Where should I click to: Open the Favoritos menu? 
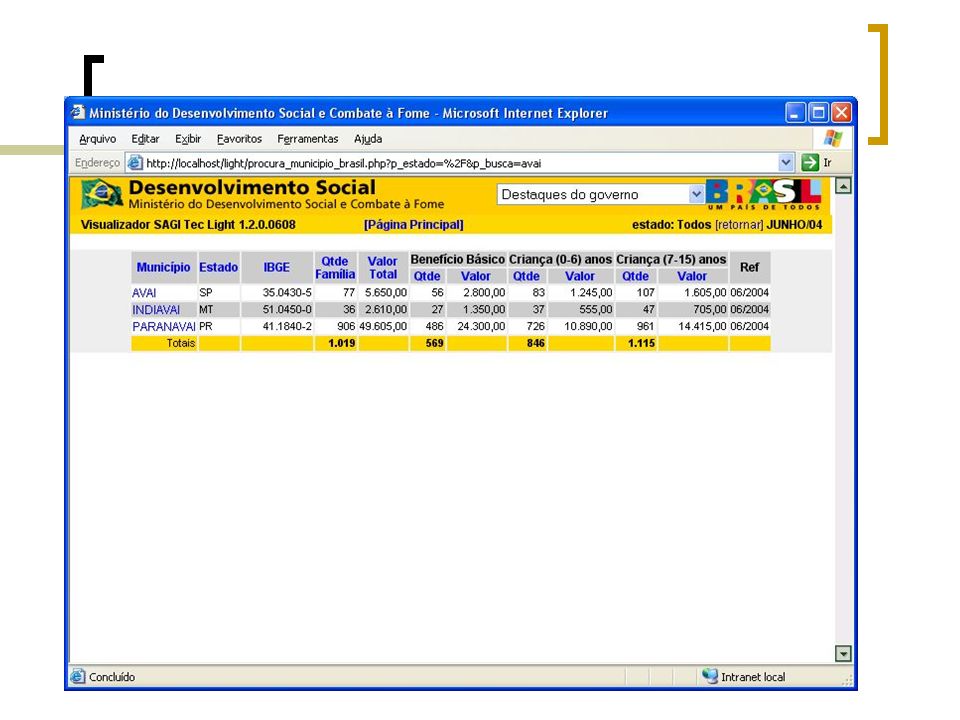click(x=239, y=139)
